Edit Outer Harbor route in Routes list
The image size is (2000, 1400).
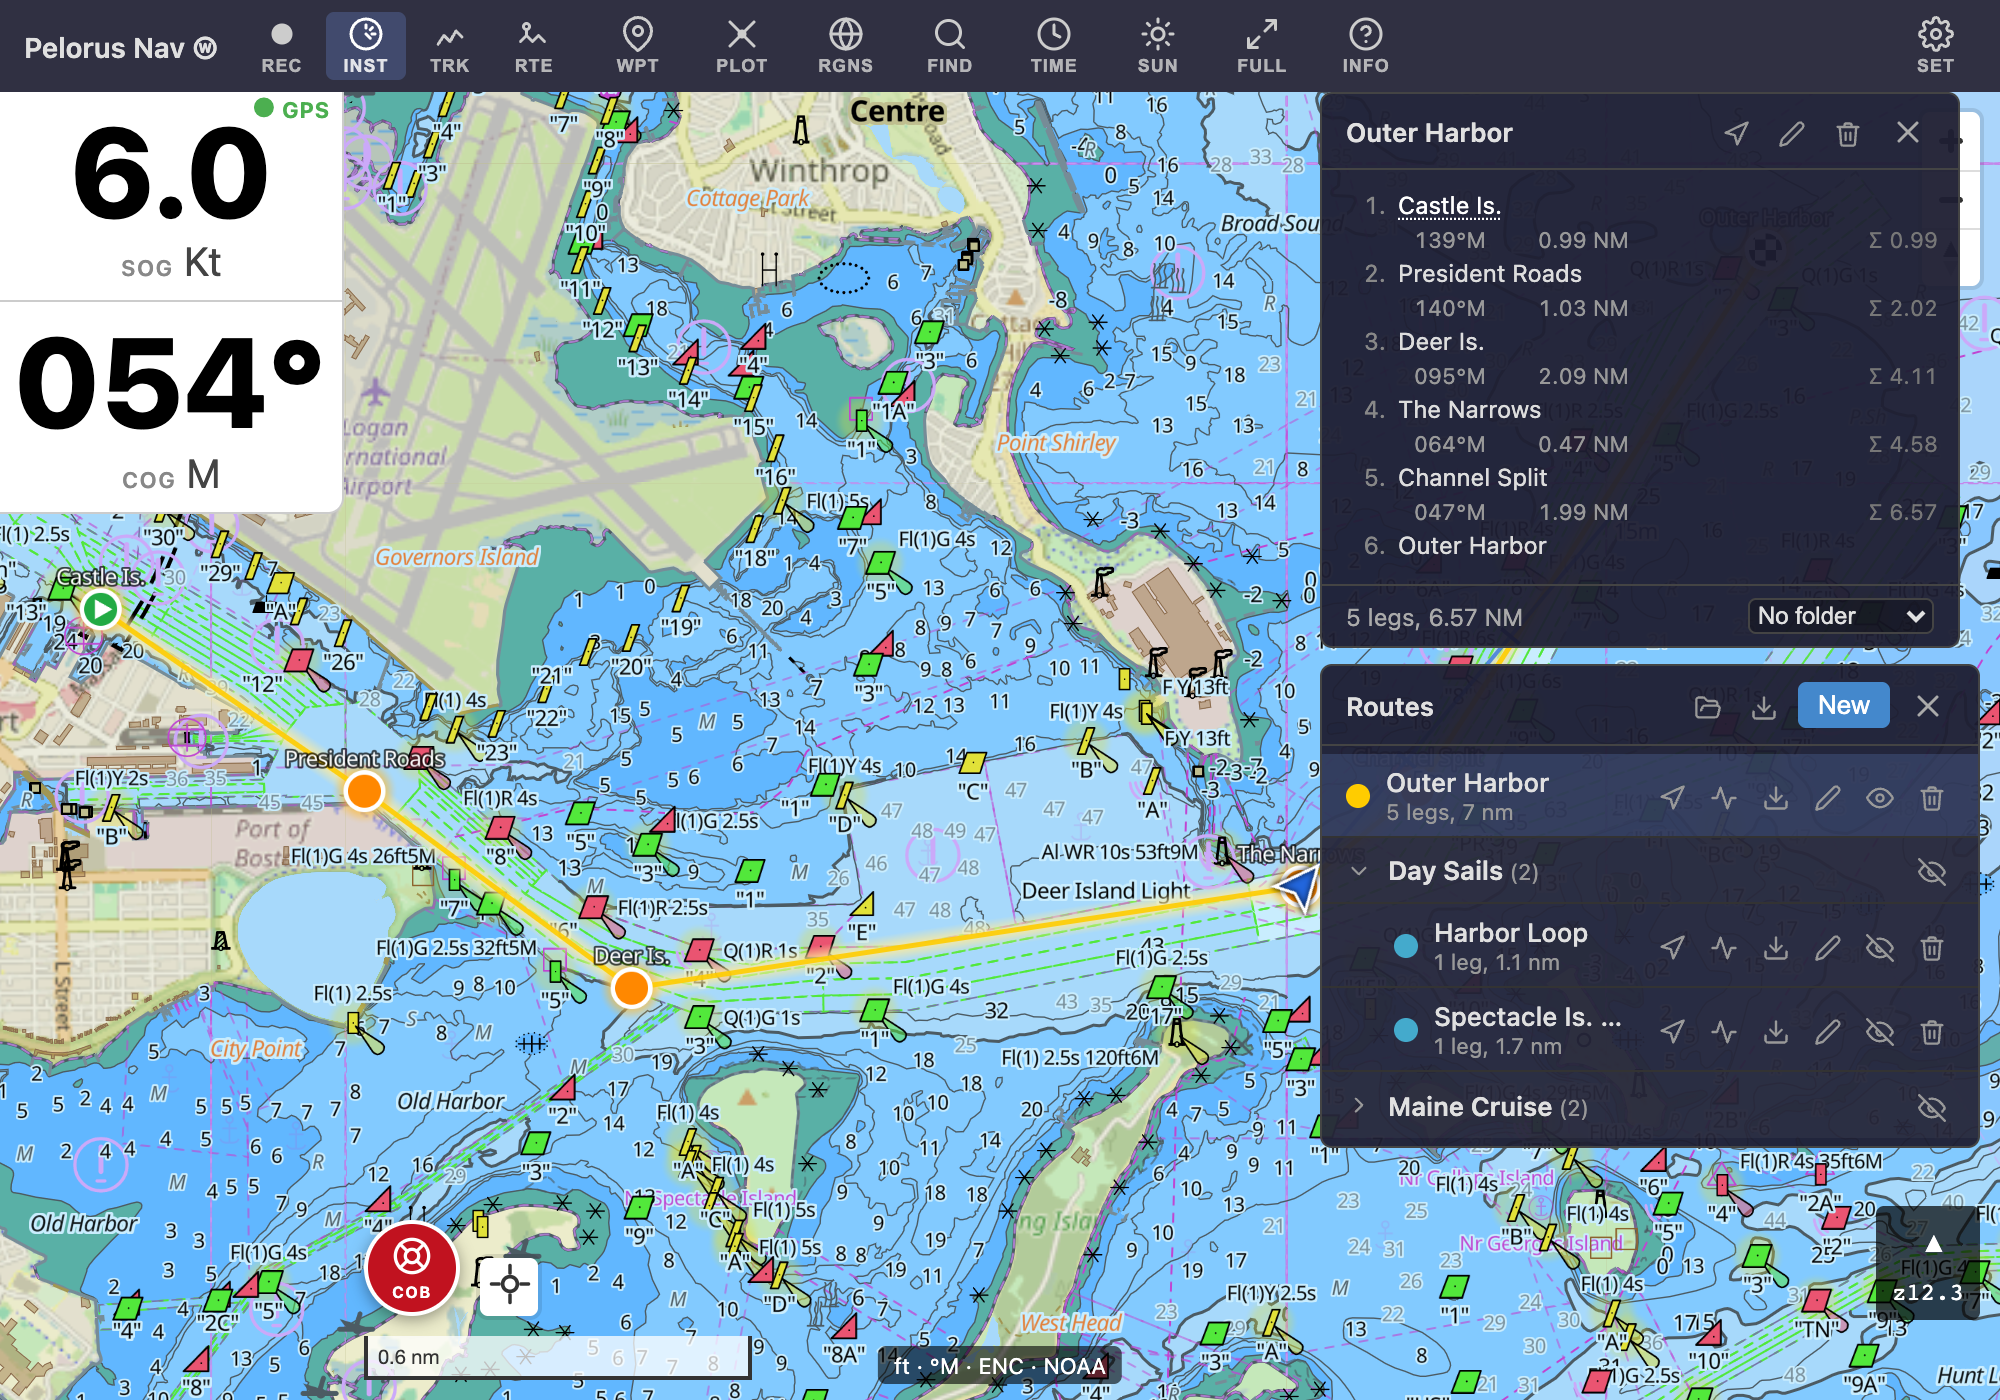[1828, 798]
